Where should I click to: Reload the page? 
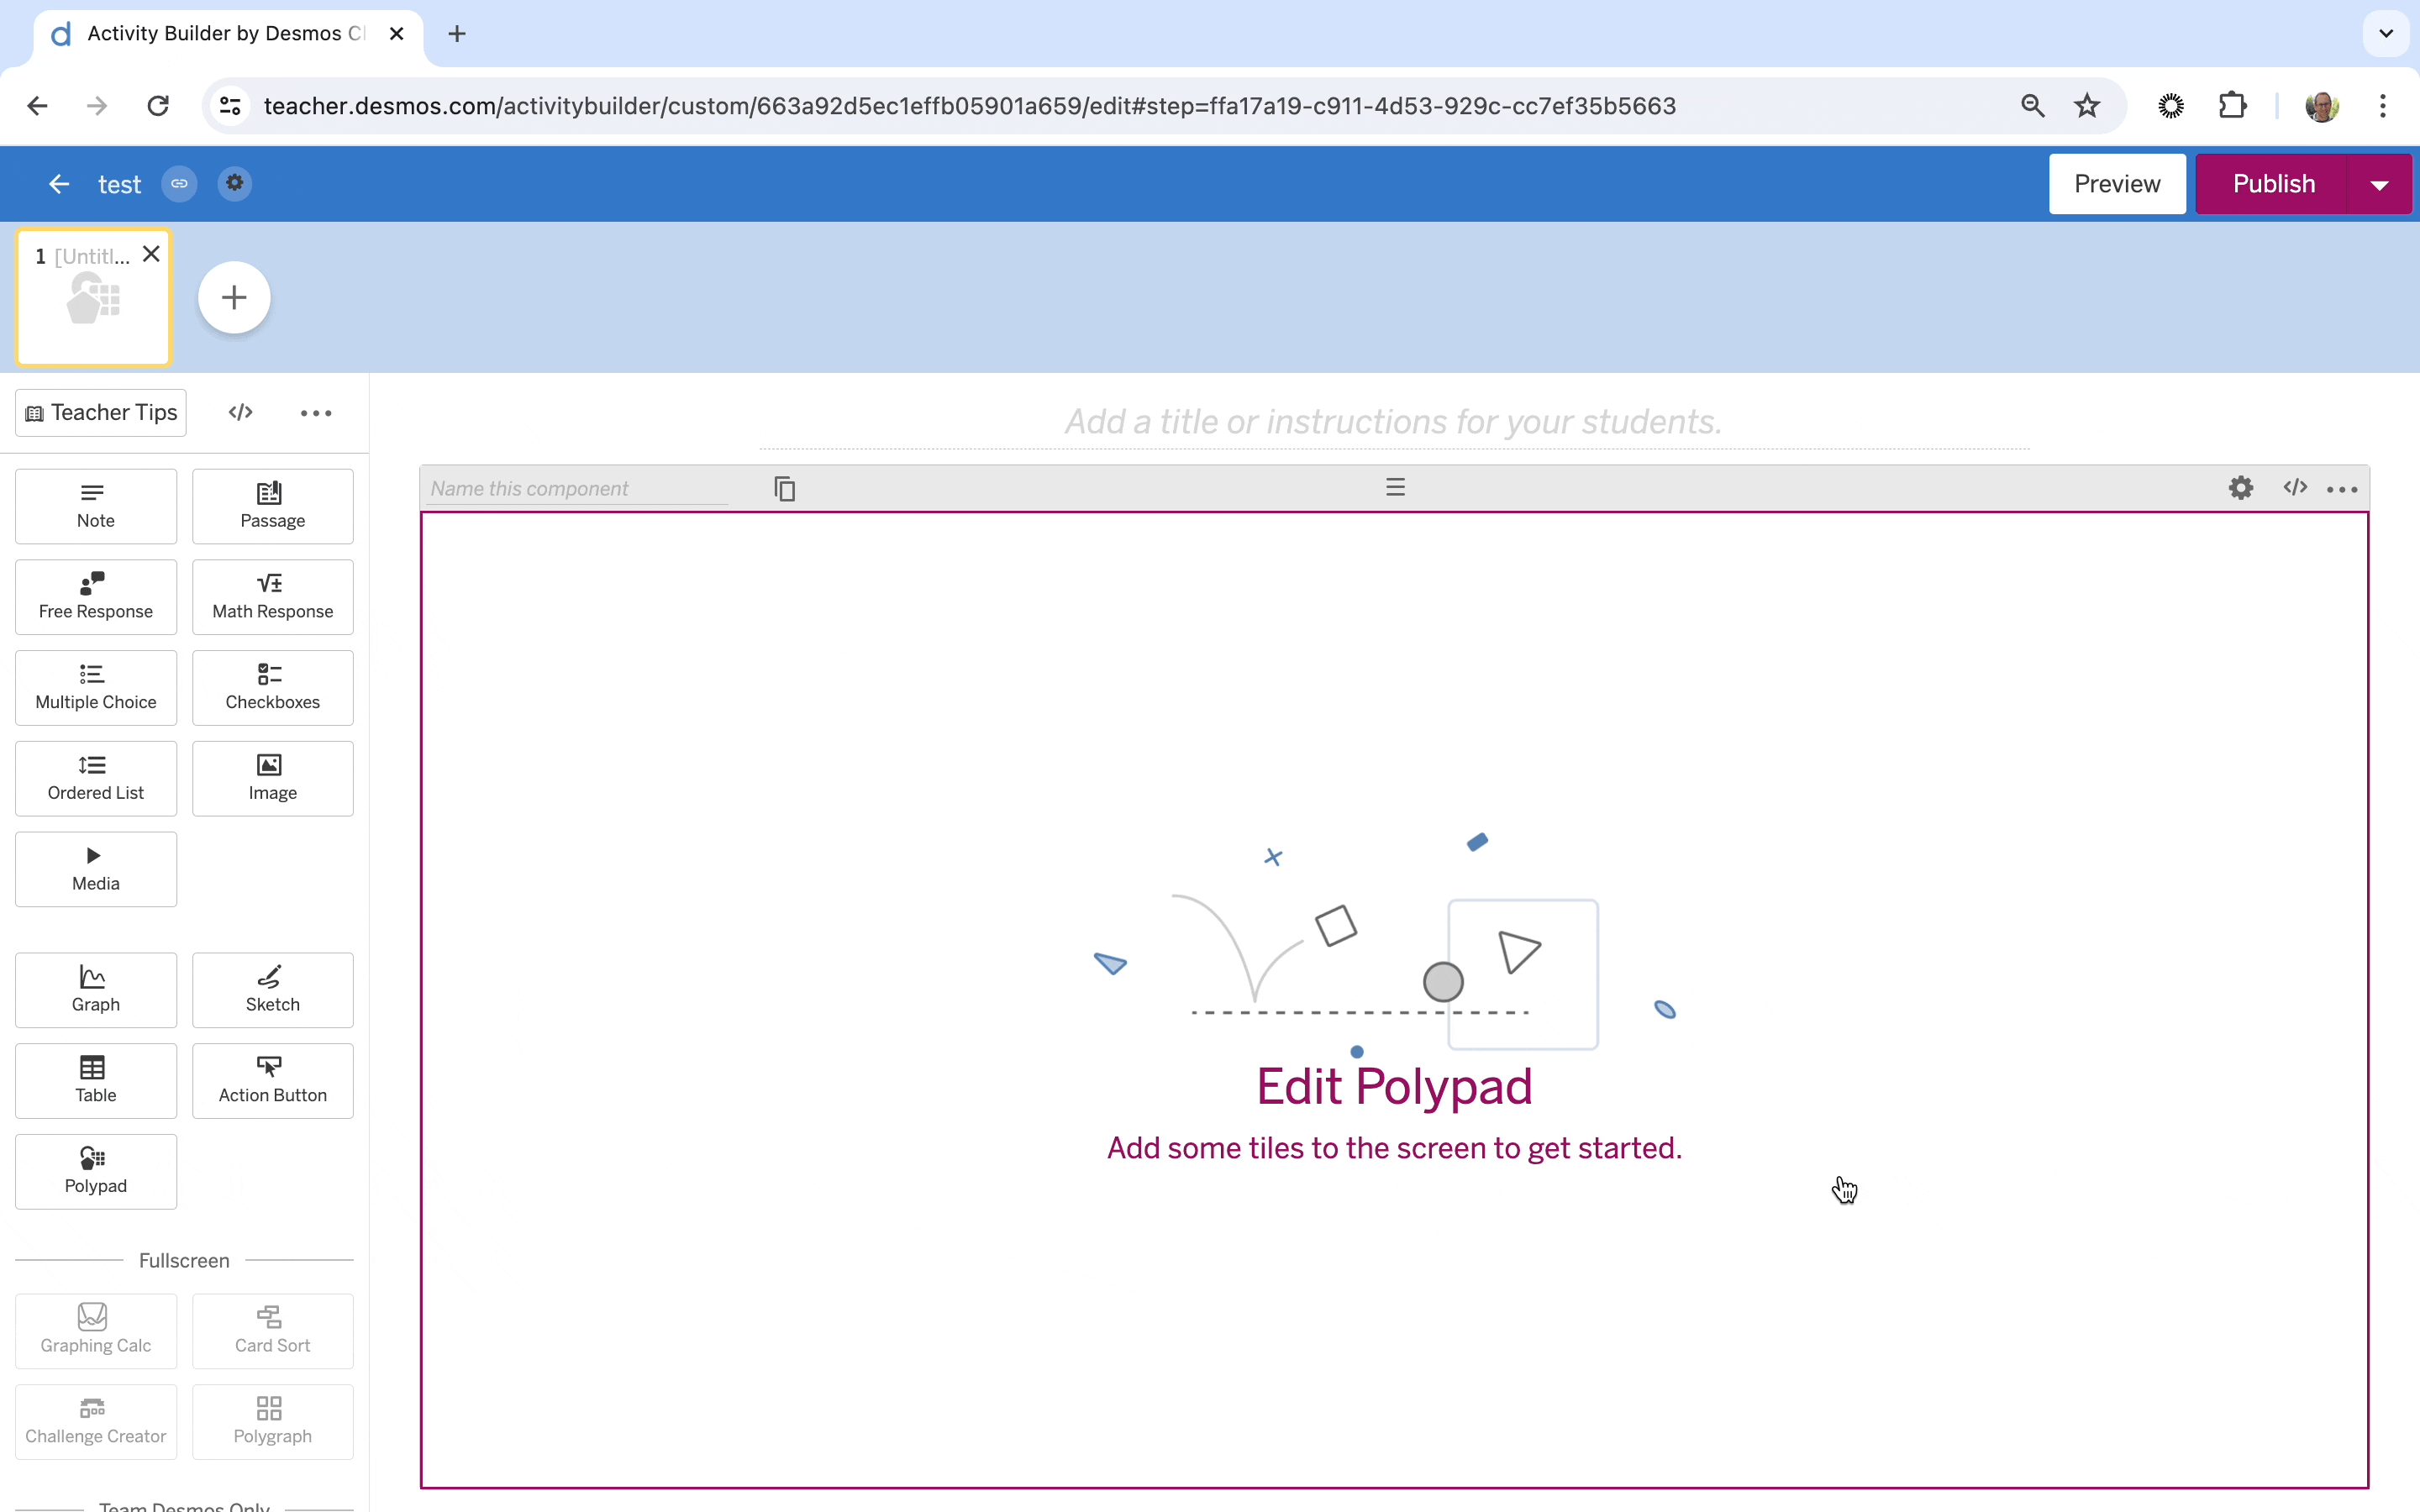click(158, 106)
